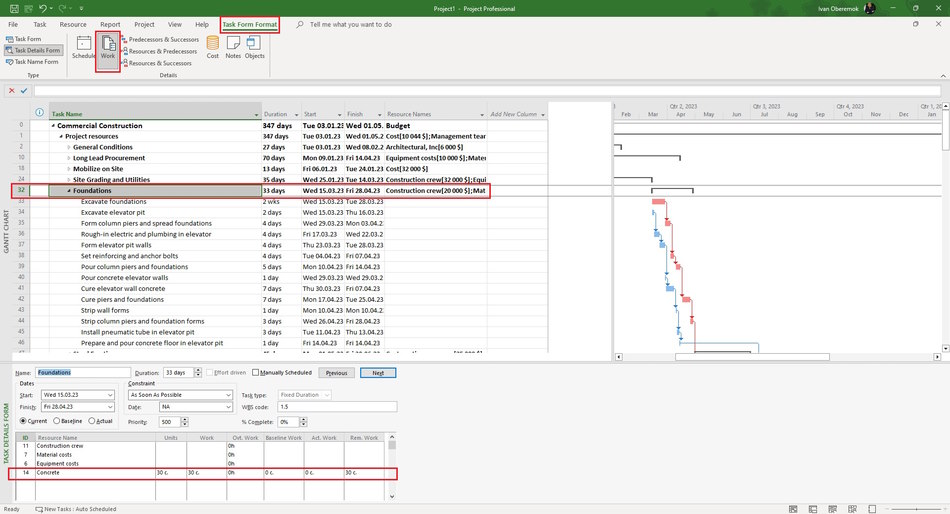Expand the General Conditions task

tap(68, 147)
